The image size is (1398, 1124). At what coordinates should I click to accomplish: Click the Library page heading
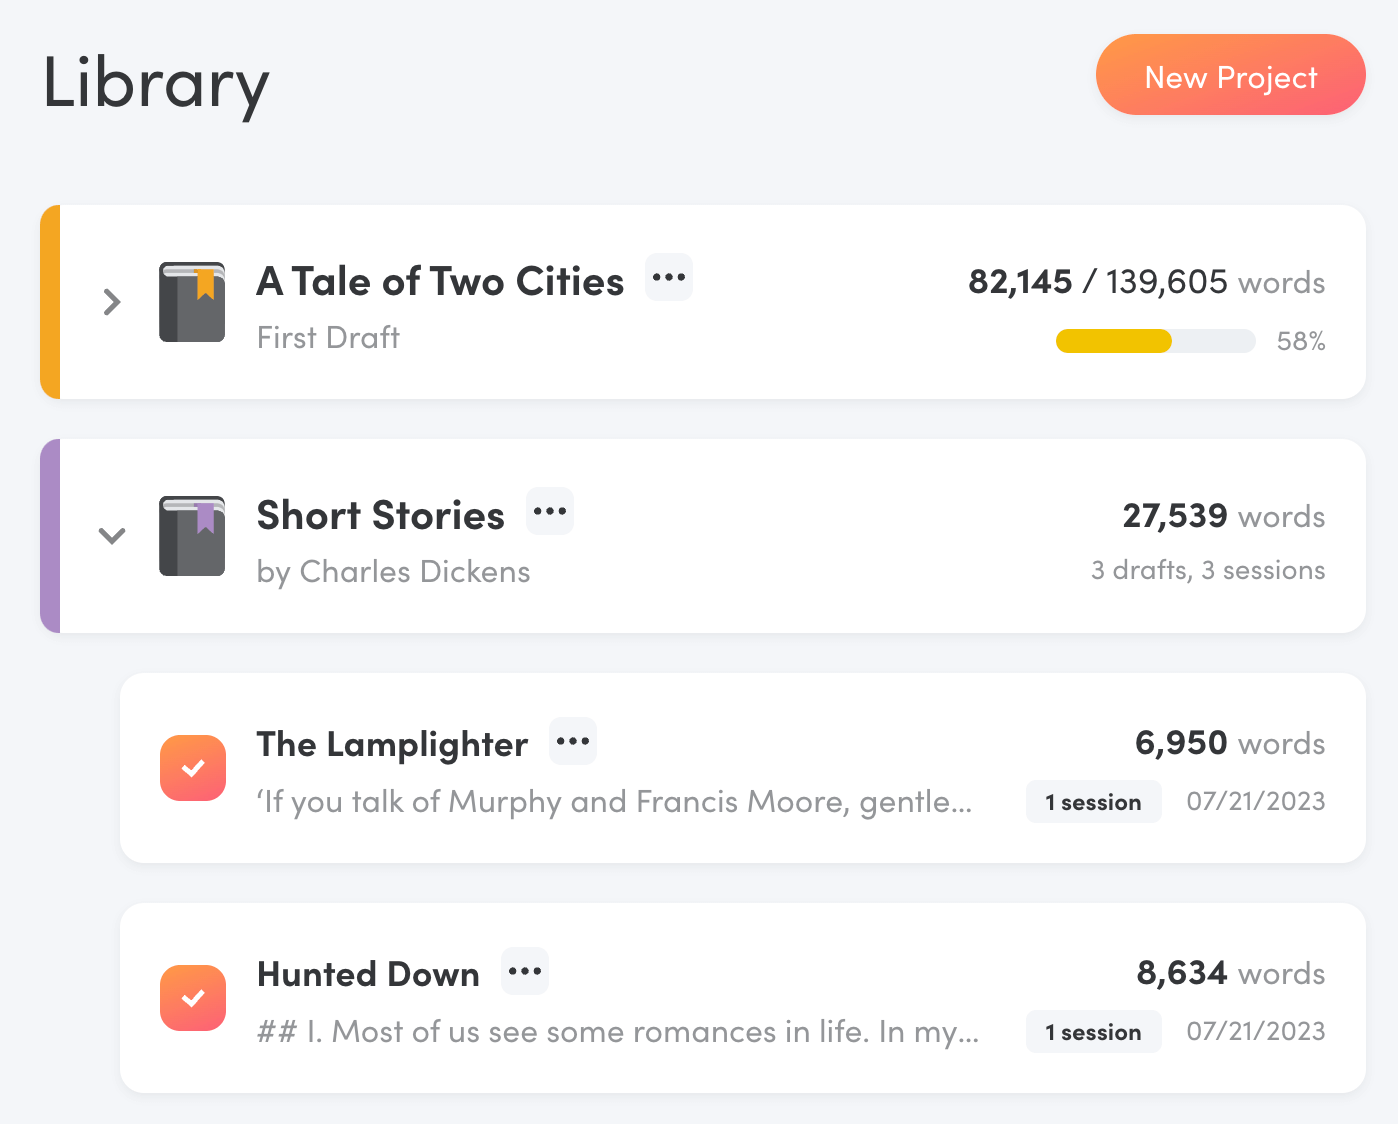(x=156, y=84)
